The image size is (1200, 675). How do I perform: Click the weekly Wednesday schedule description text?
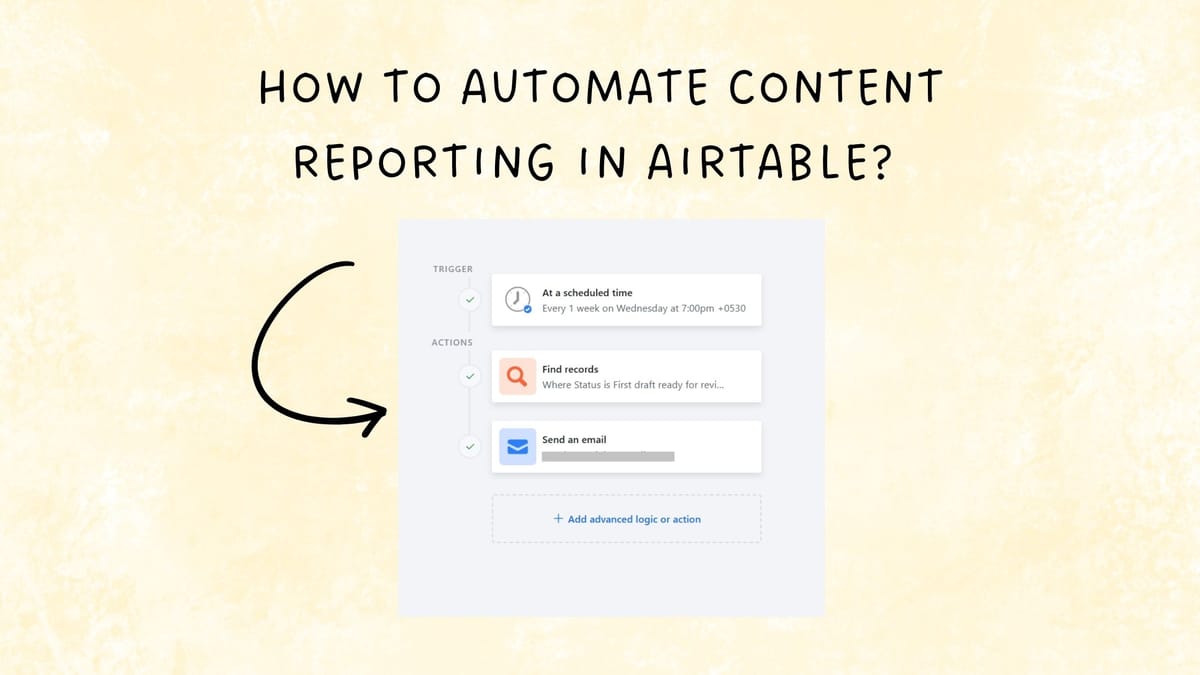pos(643,308)
